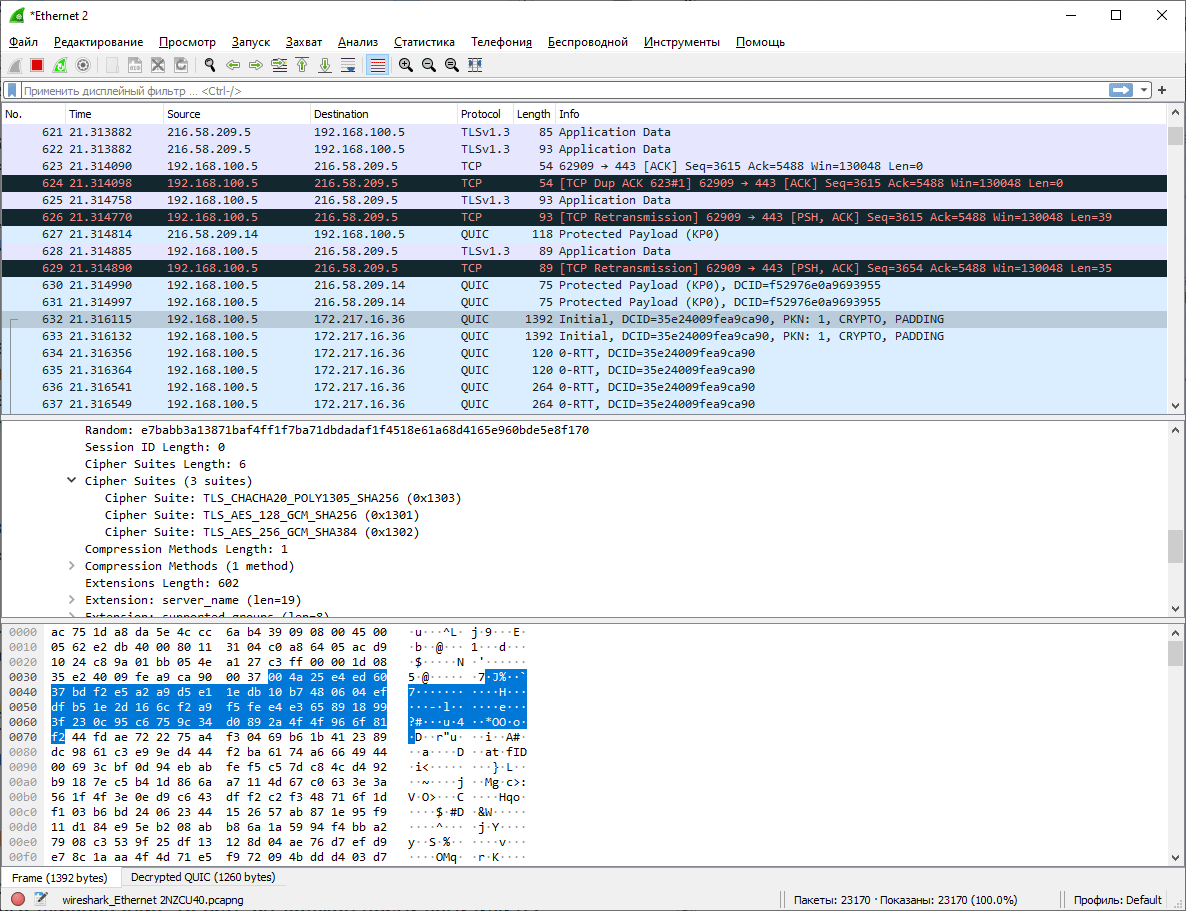Open capture options gear icon
This screenshot has width=1186, height=911.
(83, 65)
